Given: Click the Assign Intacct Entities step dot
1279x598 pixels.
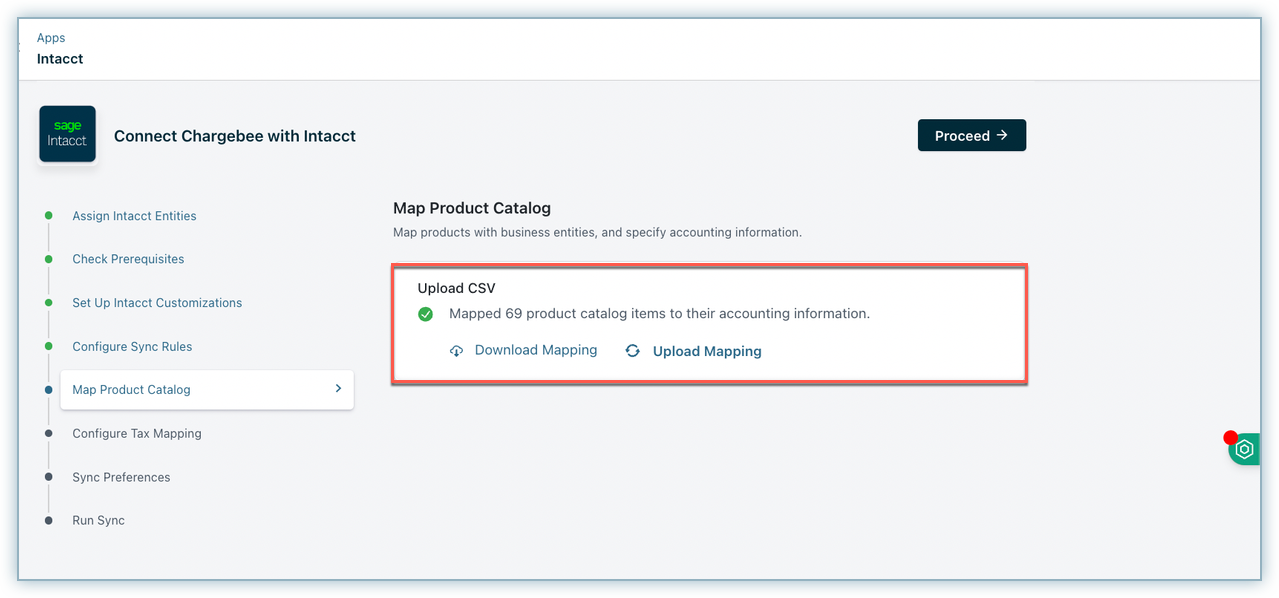Looking at the screenshot, I should pos(48,216).
